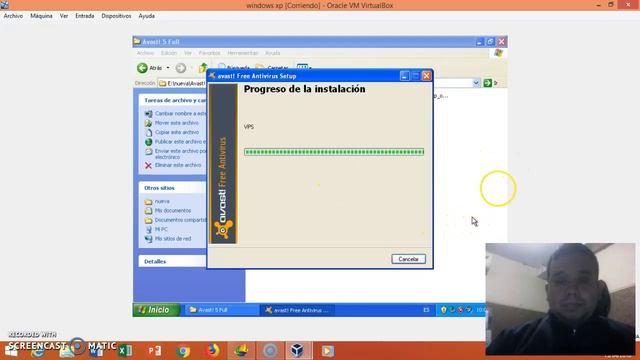Open the Explorer Favoritos menu
640x360 pixels.
coord(209,53)
